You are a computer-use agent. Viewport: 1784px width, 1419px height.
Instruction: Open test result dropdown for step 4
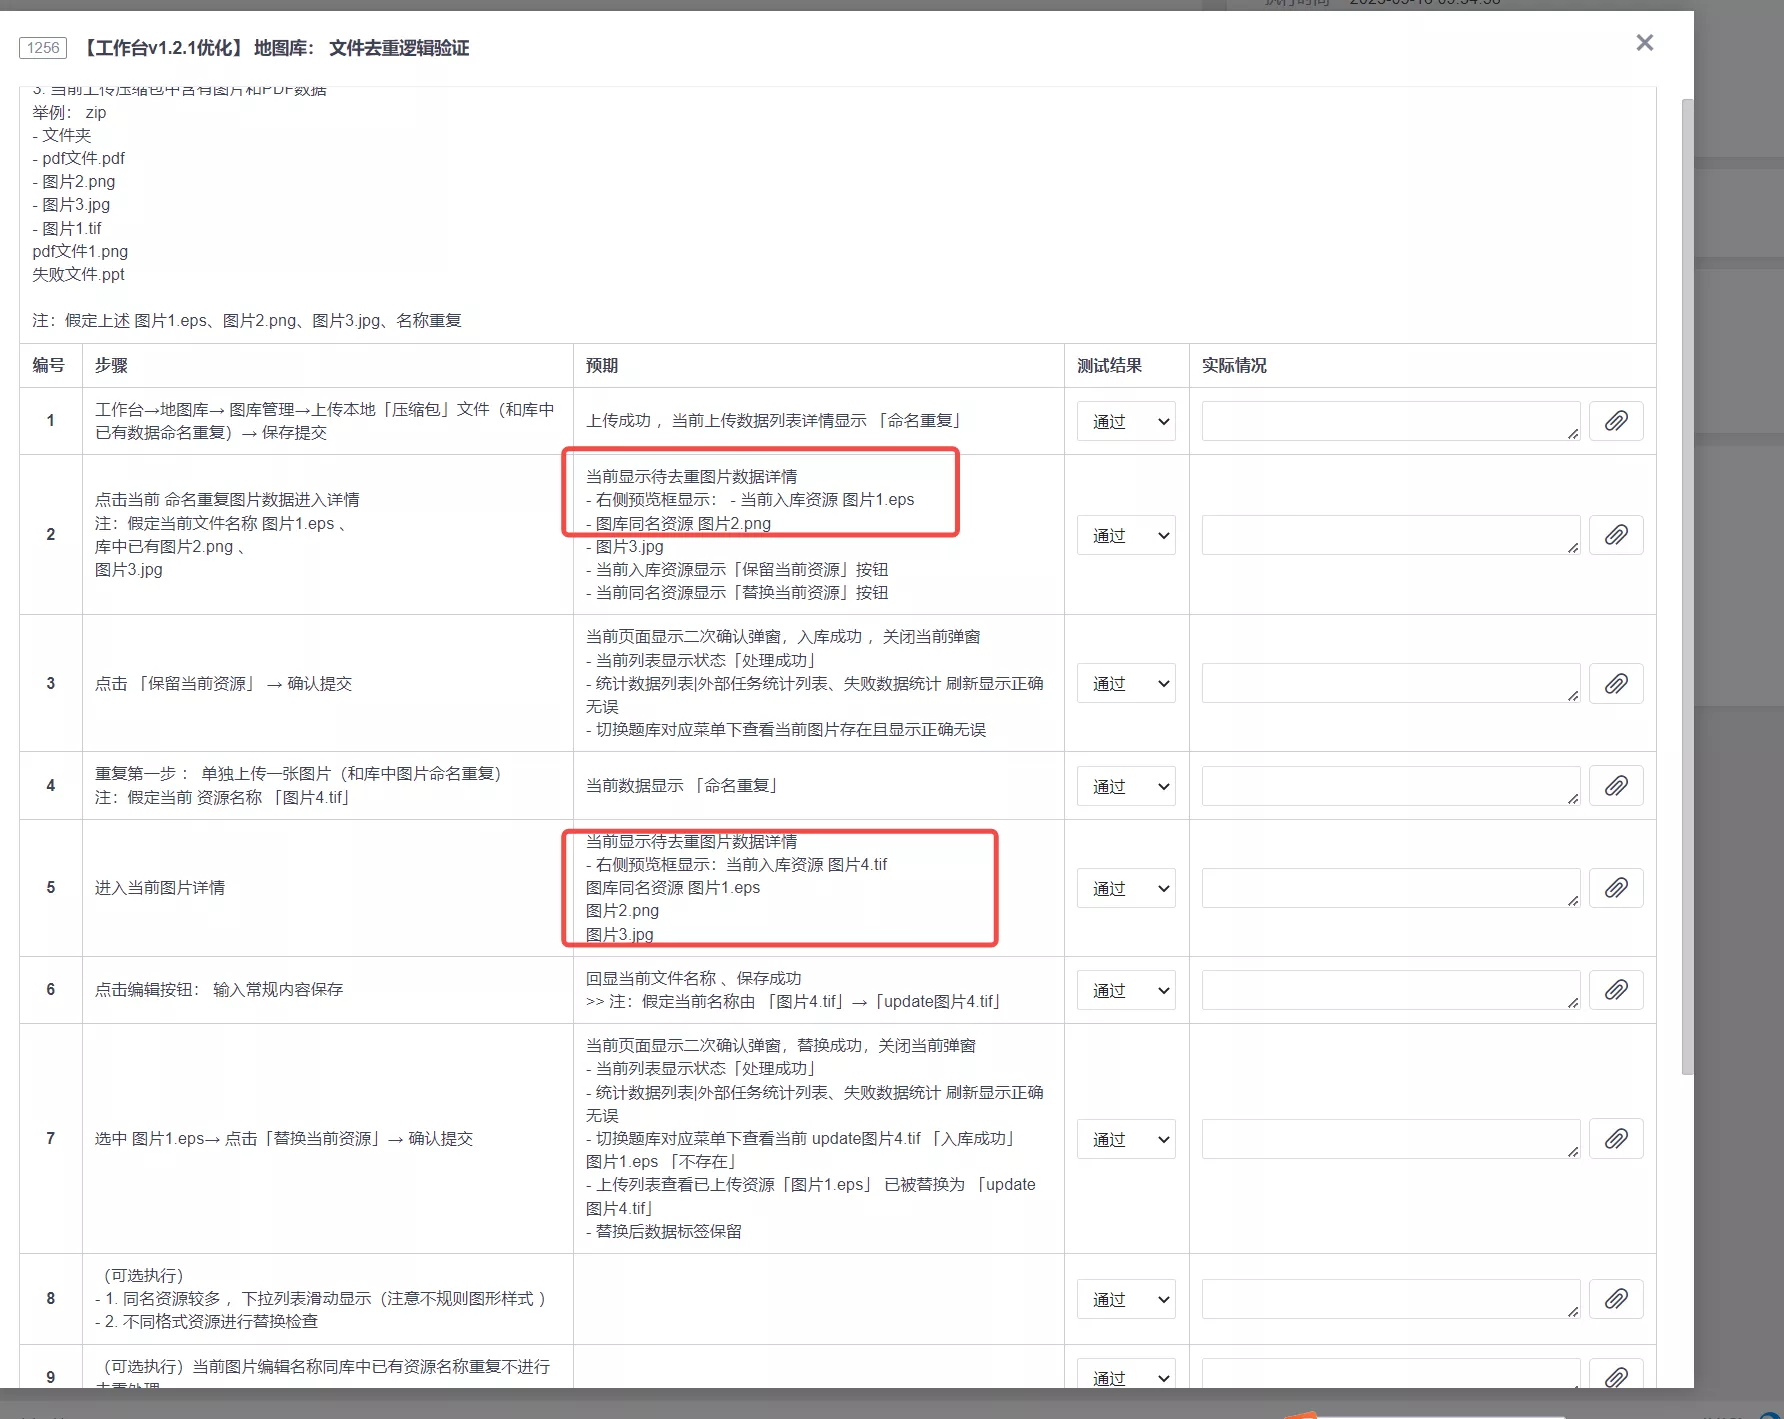[x=1126, y=786]
